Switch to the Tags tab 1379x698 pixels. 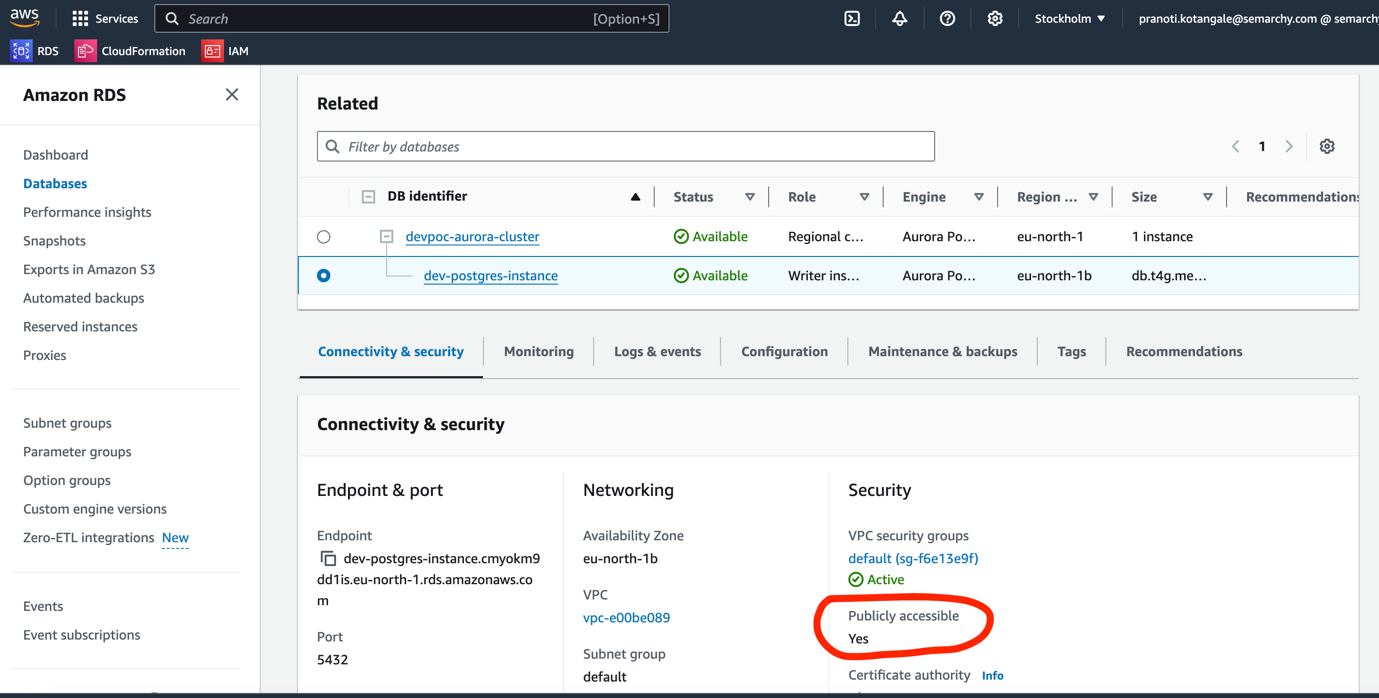1071,351
